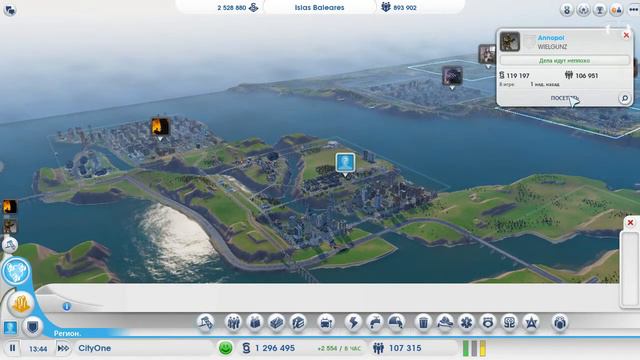This screenshot has height=360, width=640.
Task: Open the population details via the people icon
Action: click(378, 348)
